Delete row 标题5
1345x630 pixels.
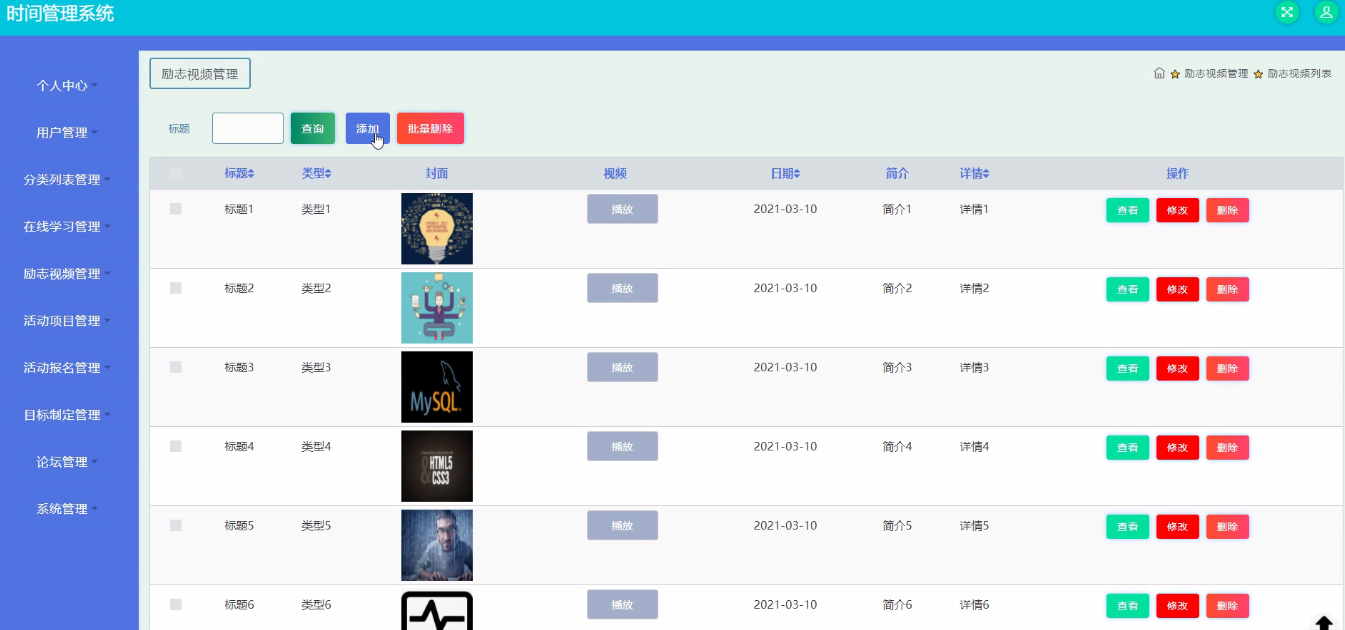pyautogui.click(x=1227, y=526)
